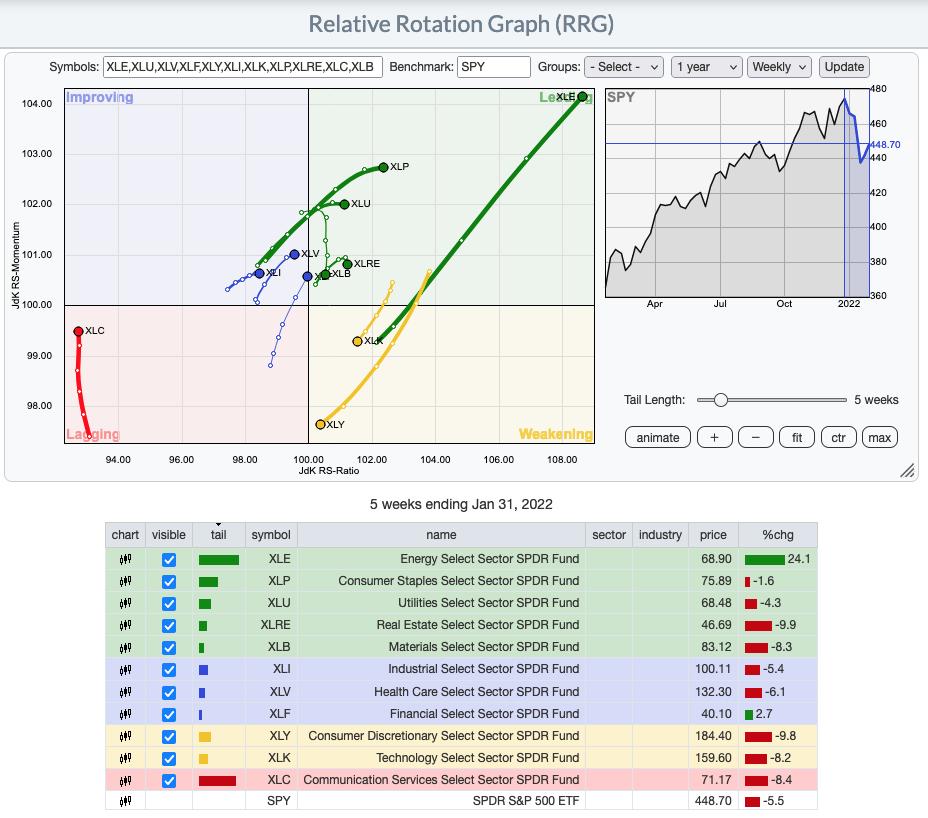Click Energy Select Sector SPDR Fund name
This screenshot has height=818, width=928.
[x=489, y=559]
